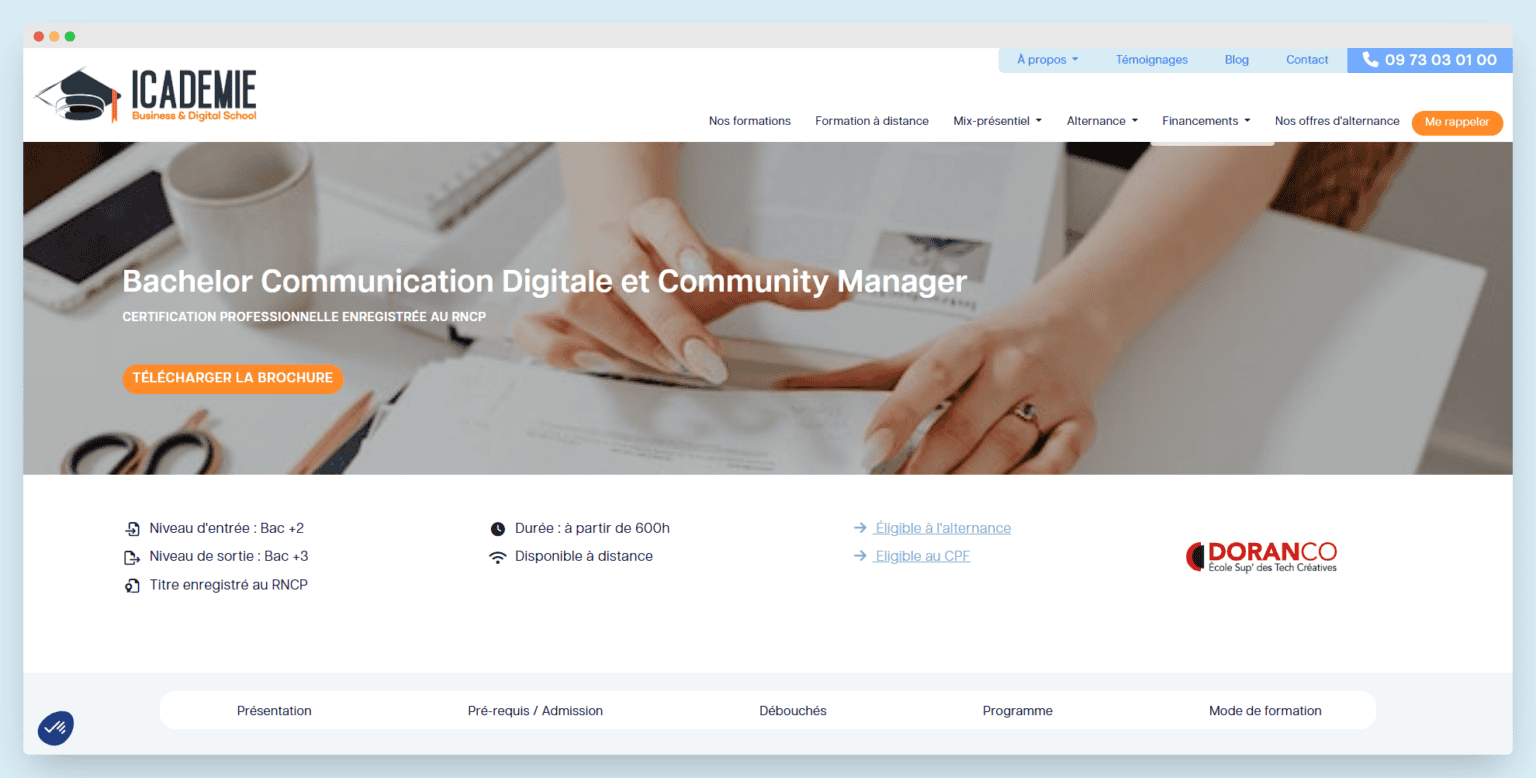The width and height of the screenshot is (1536, 778).
Task: Click the phone icon beside 09 73 03 01 00
Action: click(1369, 60)
